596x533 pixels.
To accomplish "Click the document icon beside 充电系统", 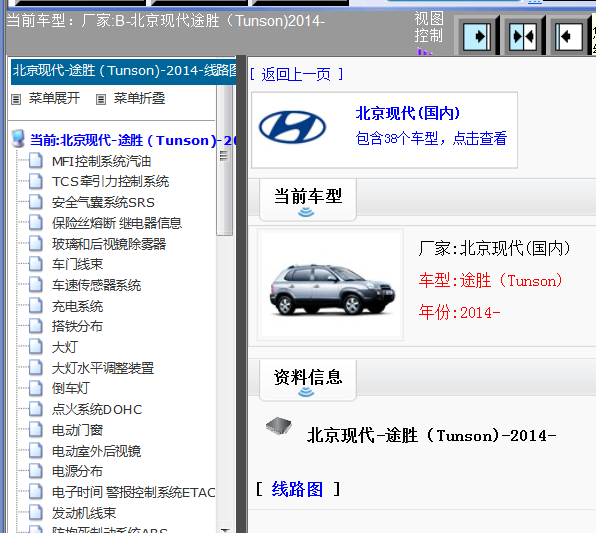I will point(36,305).
